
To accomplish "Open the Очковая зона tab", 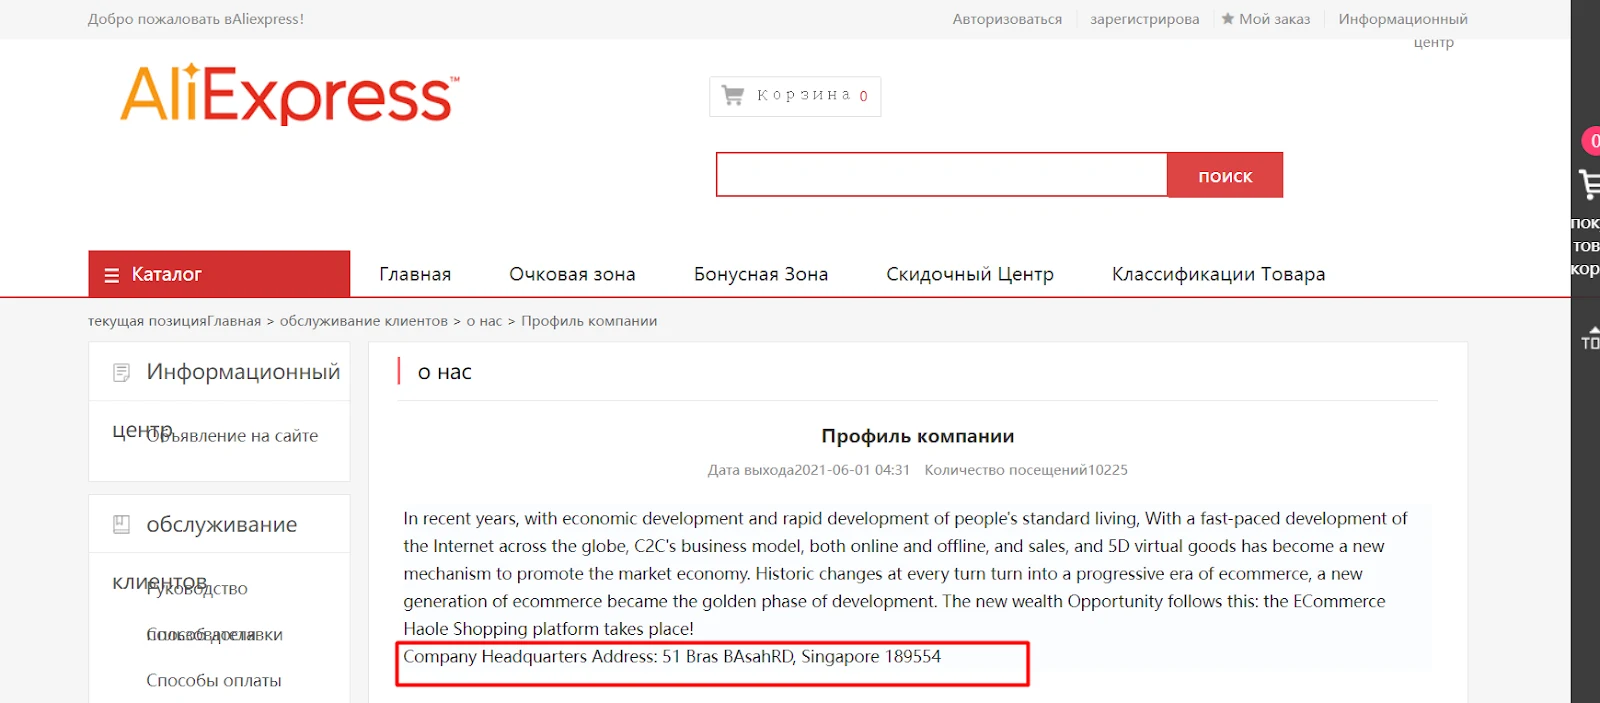I will pos(572,274).
